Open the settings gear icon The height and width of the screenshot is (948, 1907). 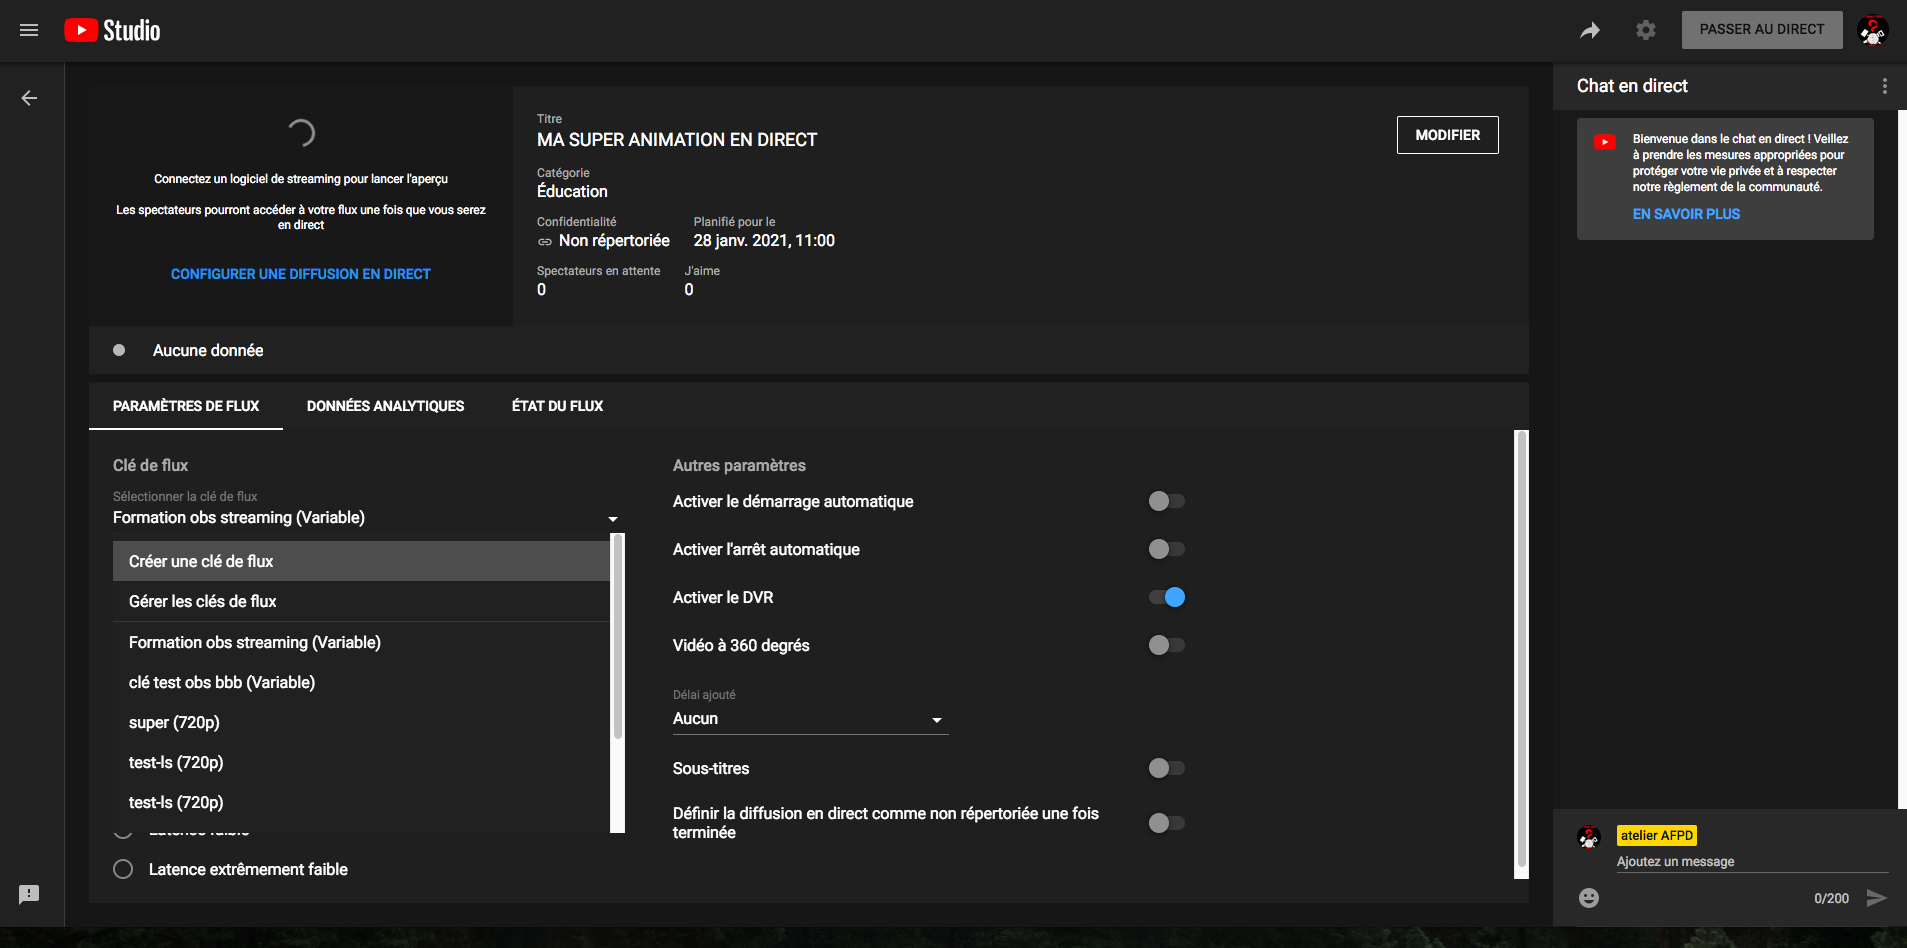point(1645,30)
